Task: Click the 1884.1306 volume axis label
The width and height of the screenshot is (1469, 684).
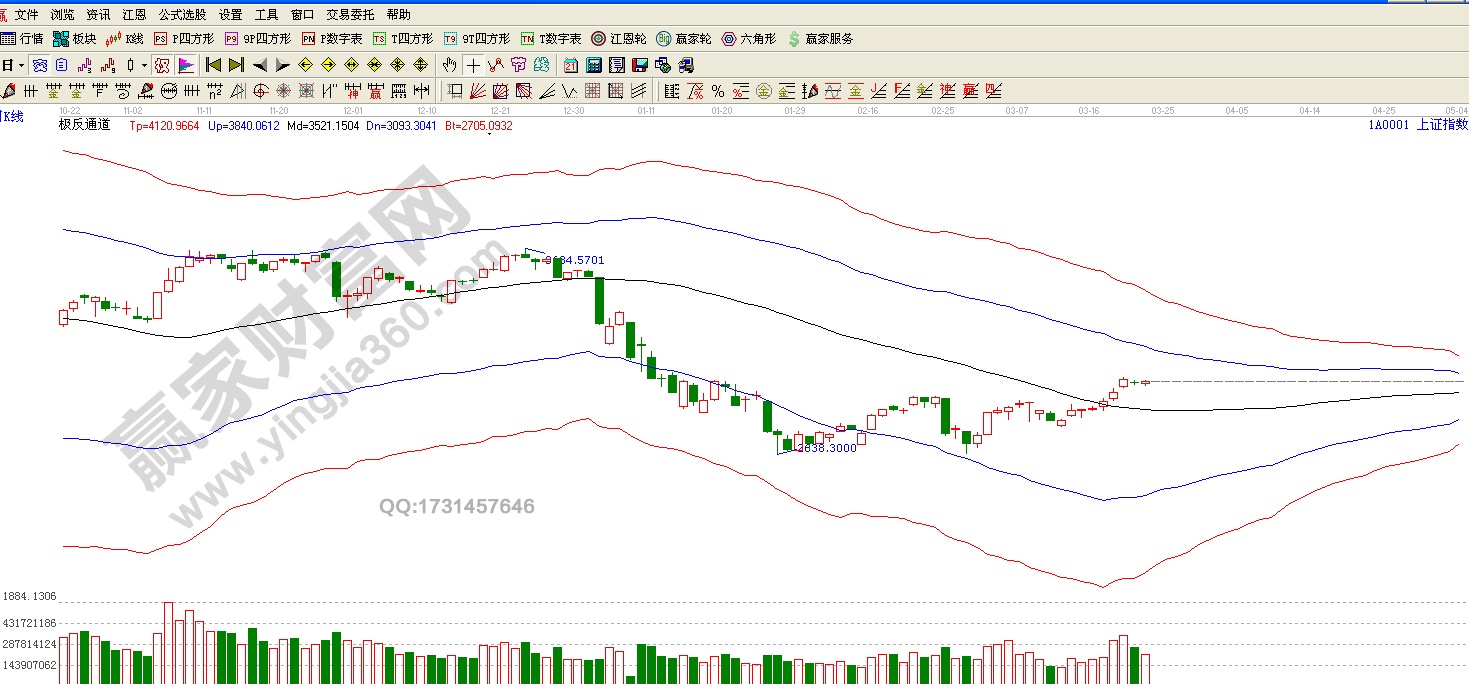Action: point(29,597)
